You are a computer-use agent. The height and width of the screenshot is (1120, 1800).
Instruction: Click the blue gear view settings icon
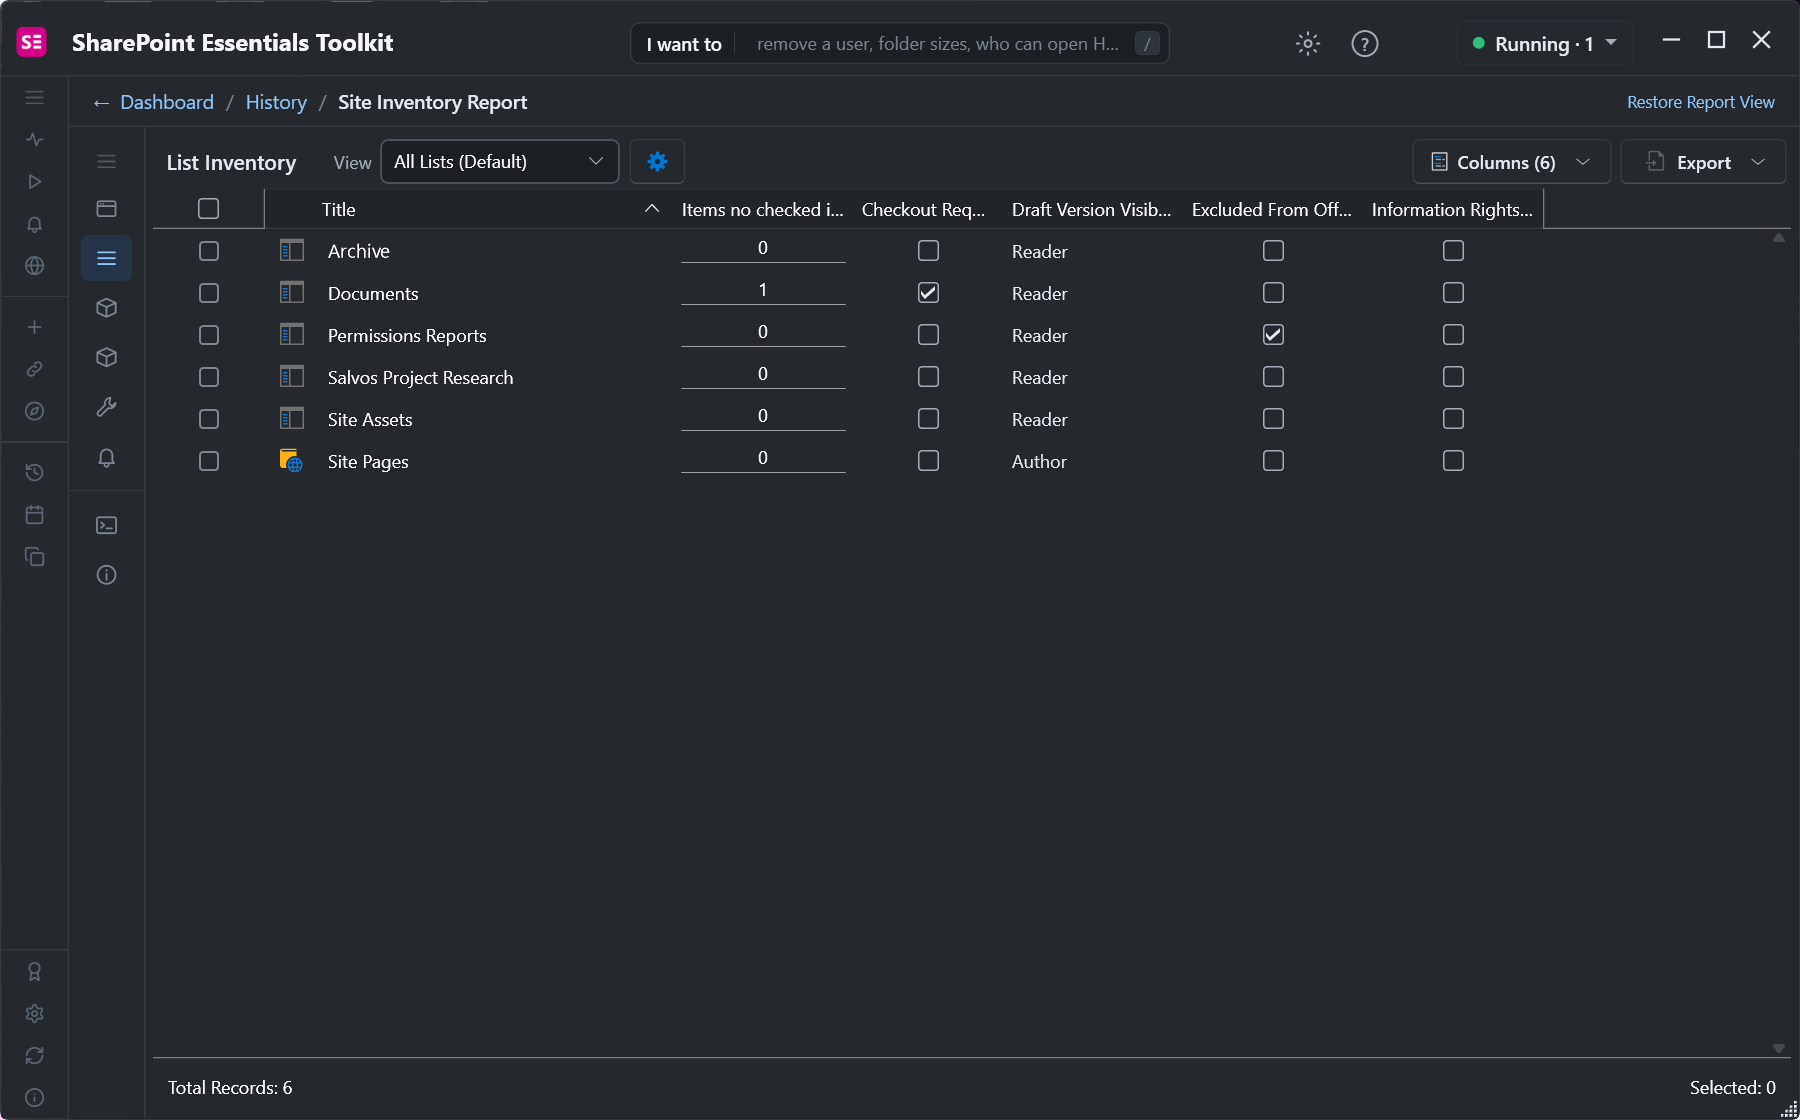[657, 162]
